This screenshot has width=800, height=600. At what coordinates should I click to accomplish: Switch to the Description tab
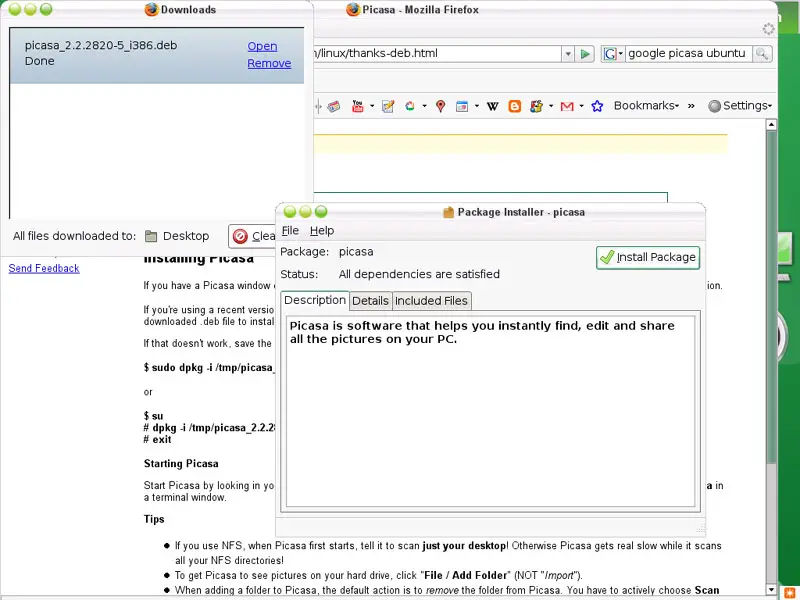(315, 300)
